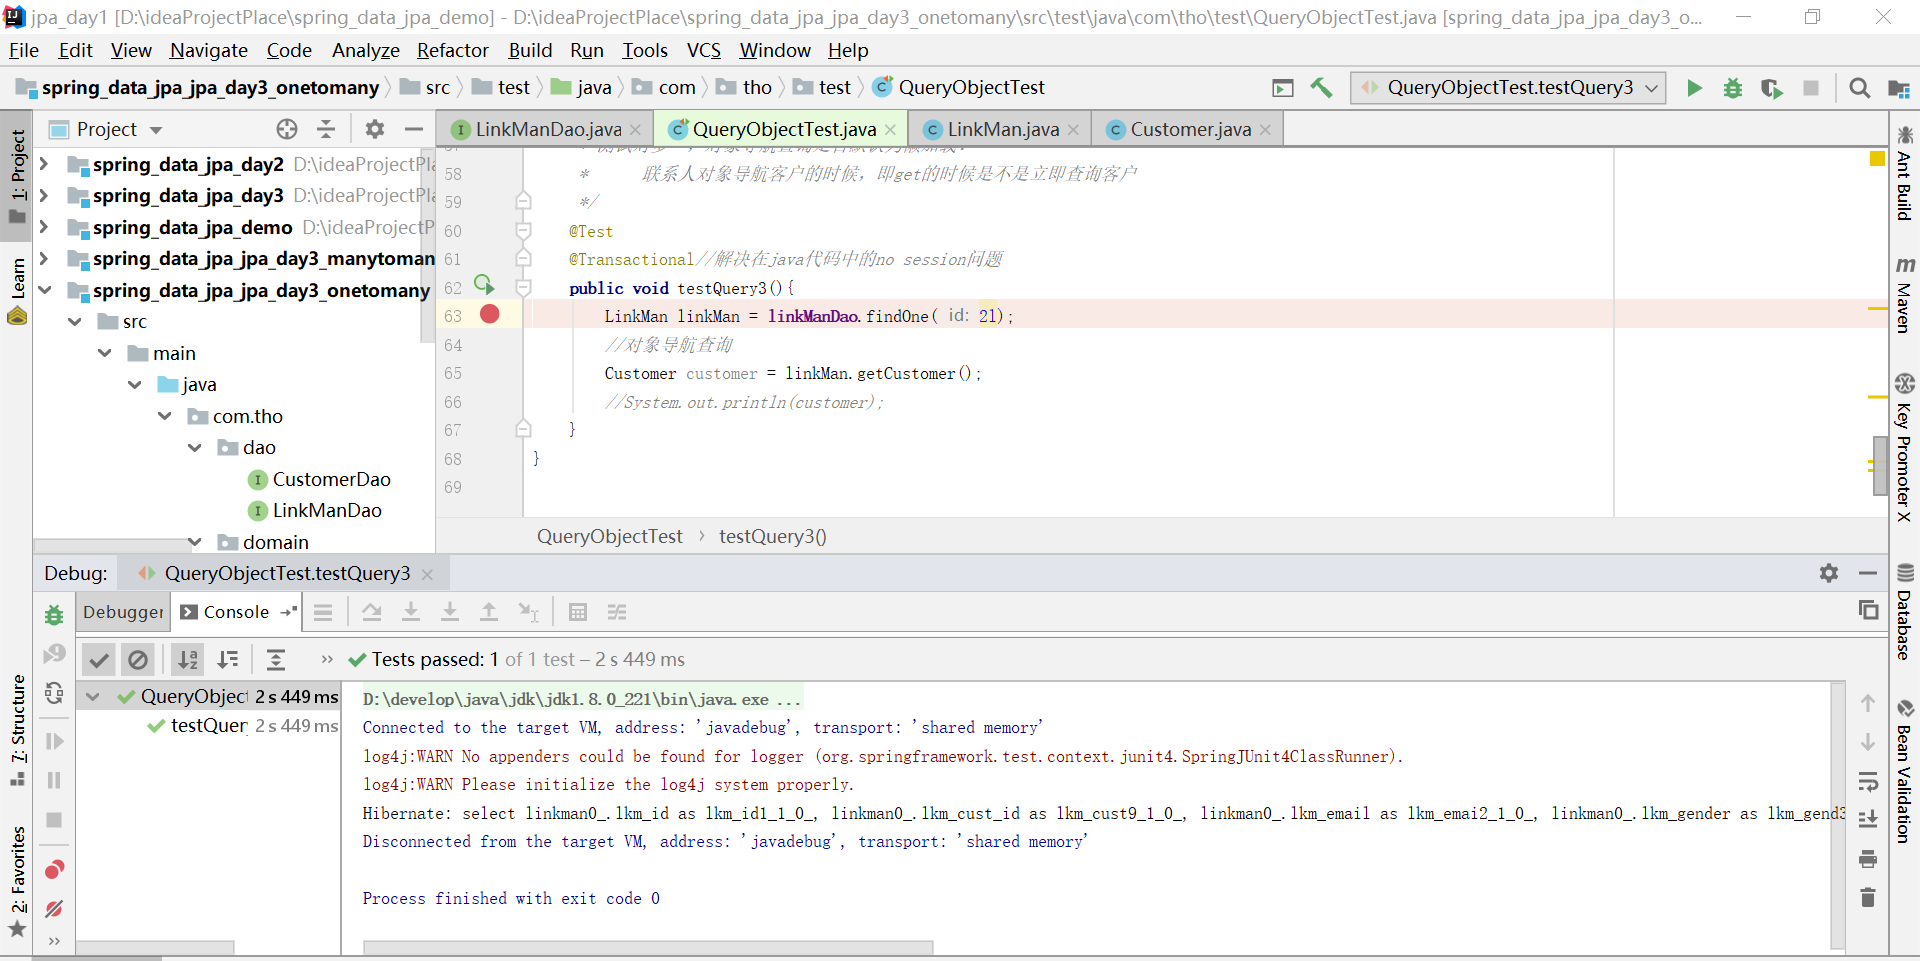Sort tests by duration icon
This screenshot has height=961, width=1920.
click(228, 659)
